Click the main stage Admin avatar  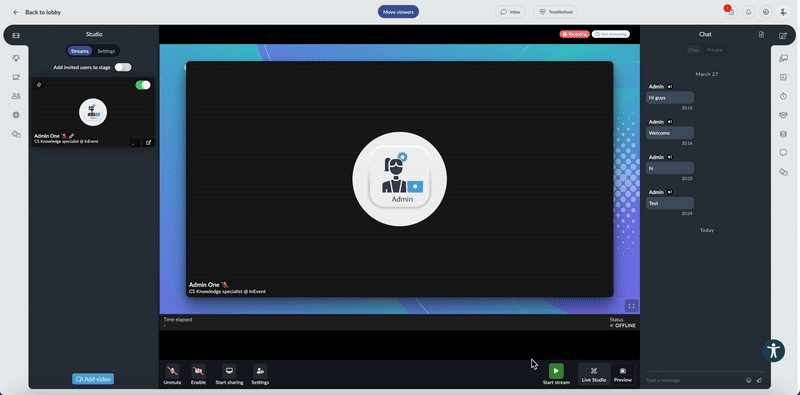coord(399,179)
